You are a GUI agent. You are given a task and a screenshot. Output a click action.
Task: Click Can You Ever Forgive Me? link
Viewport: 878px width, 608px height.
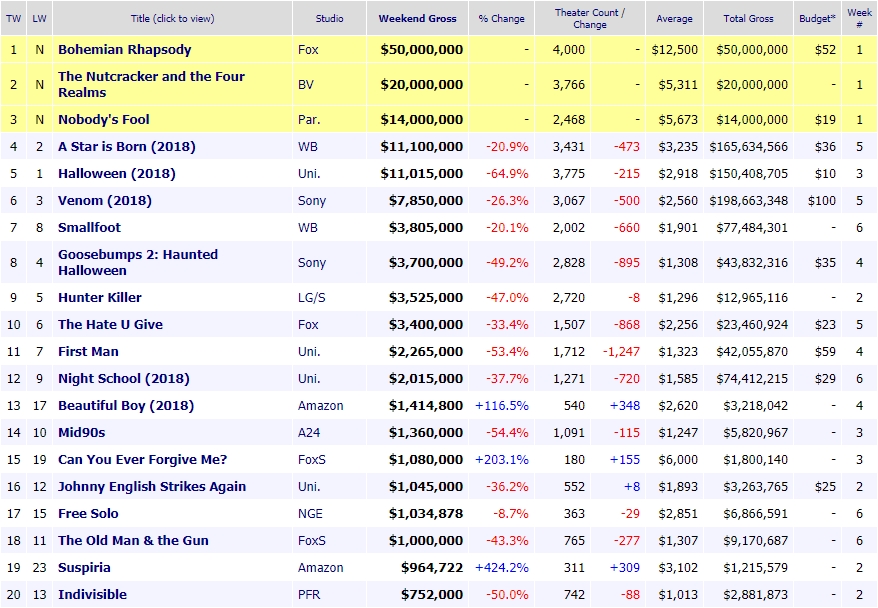[x=142, y=460]
